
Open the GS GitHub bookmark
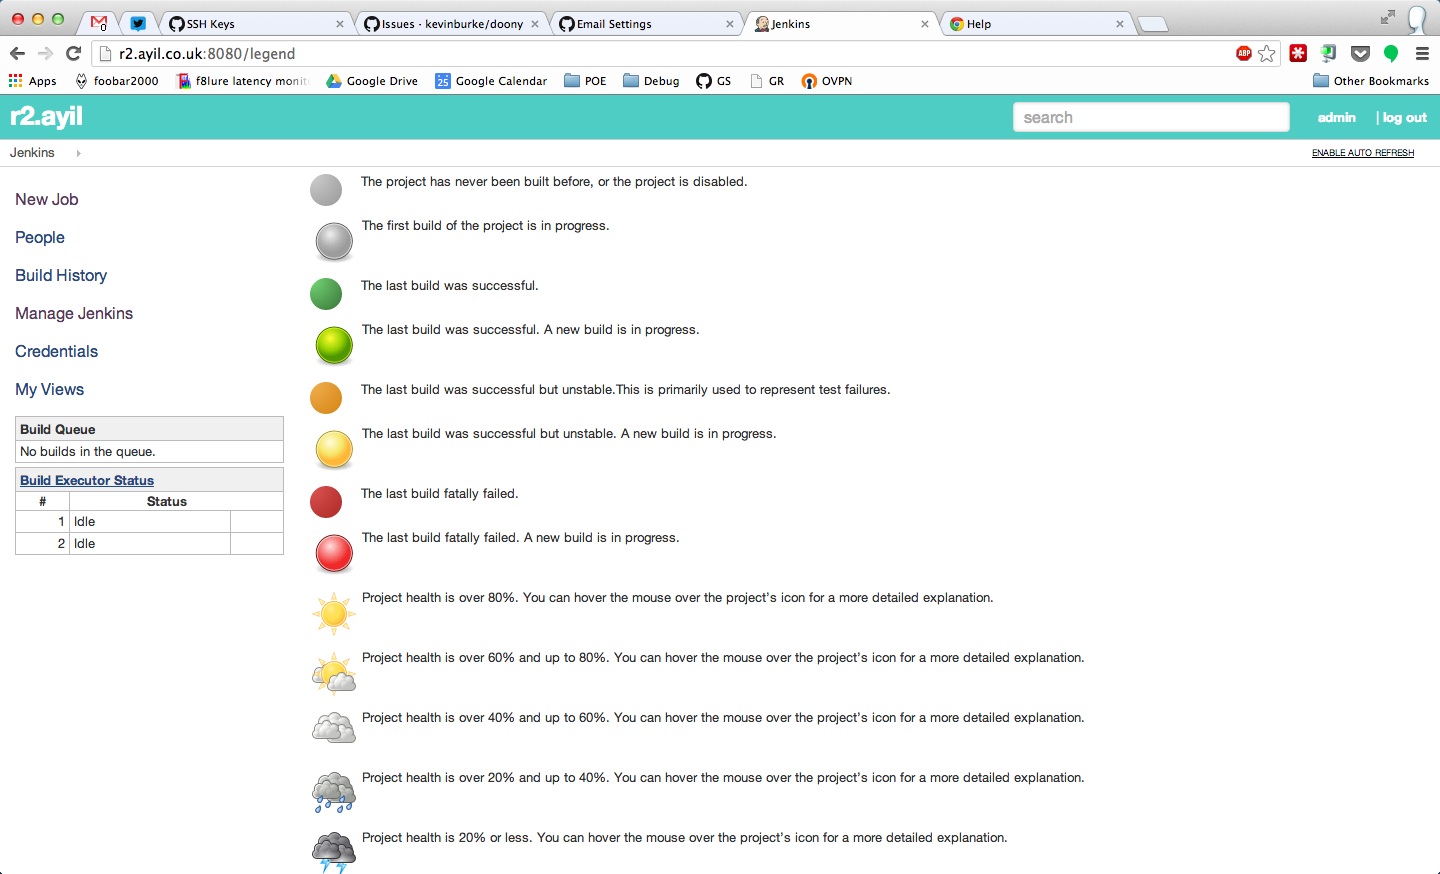point(714,81)
